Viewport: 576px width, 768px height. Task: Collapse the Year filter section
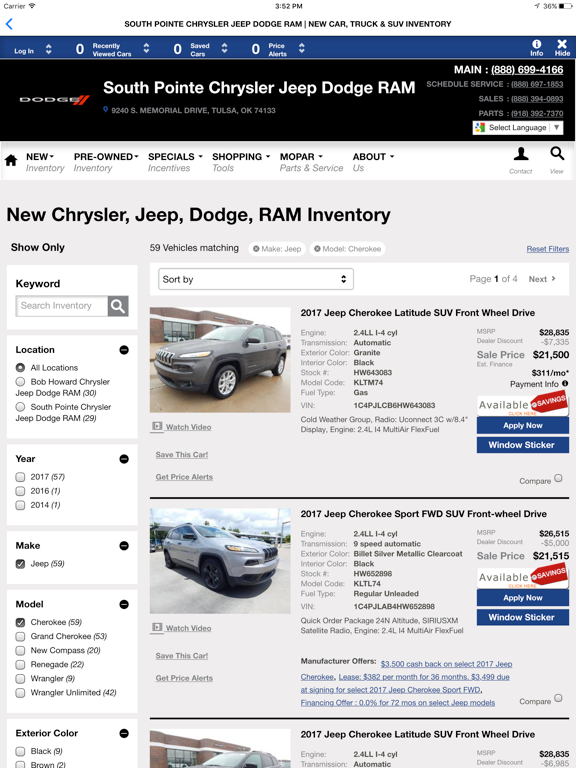click(124, 459)
